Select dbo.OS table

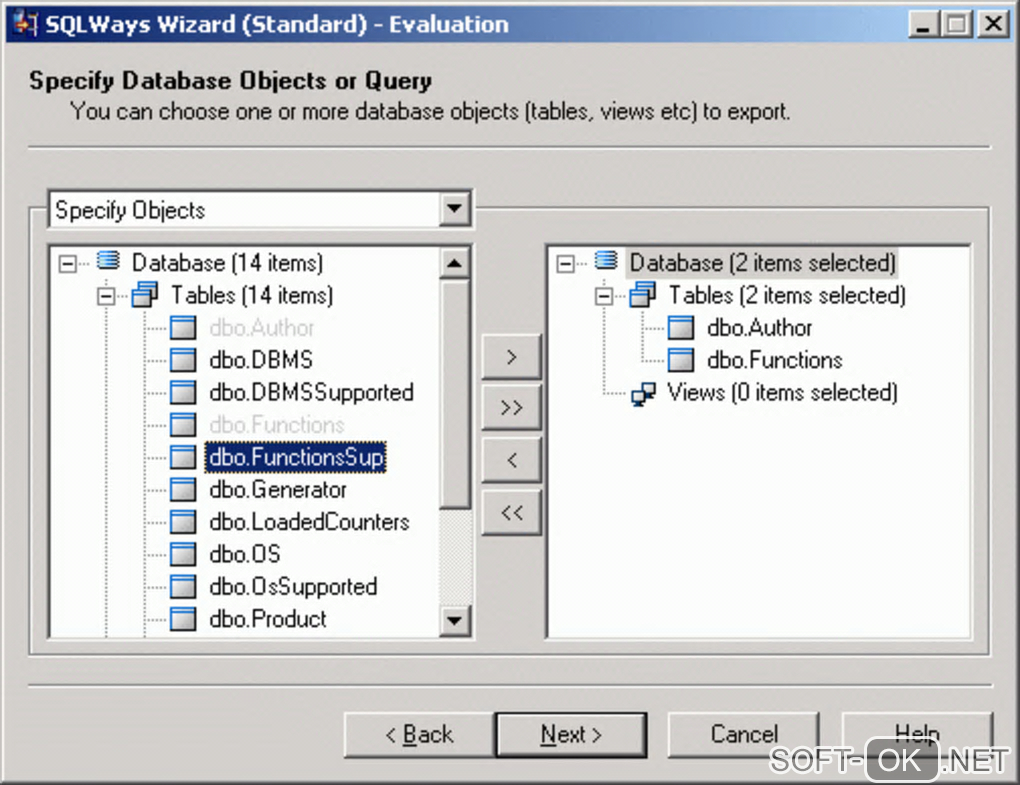pos(245,554)
